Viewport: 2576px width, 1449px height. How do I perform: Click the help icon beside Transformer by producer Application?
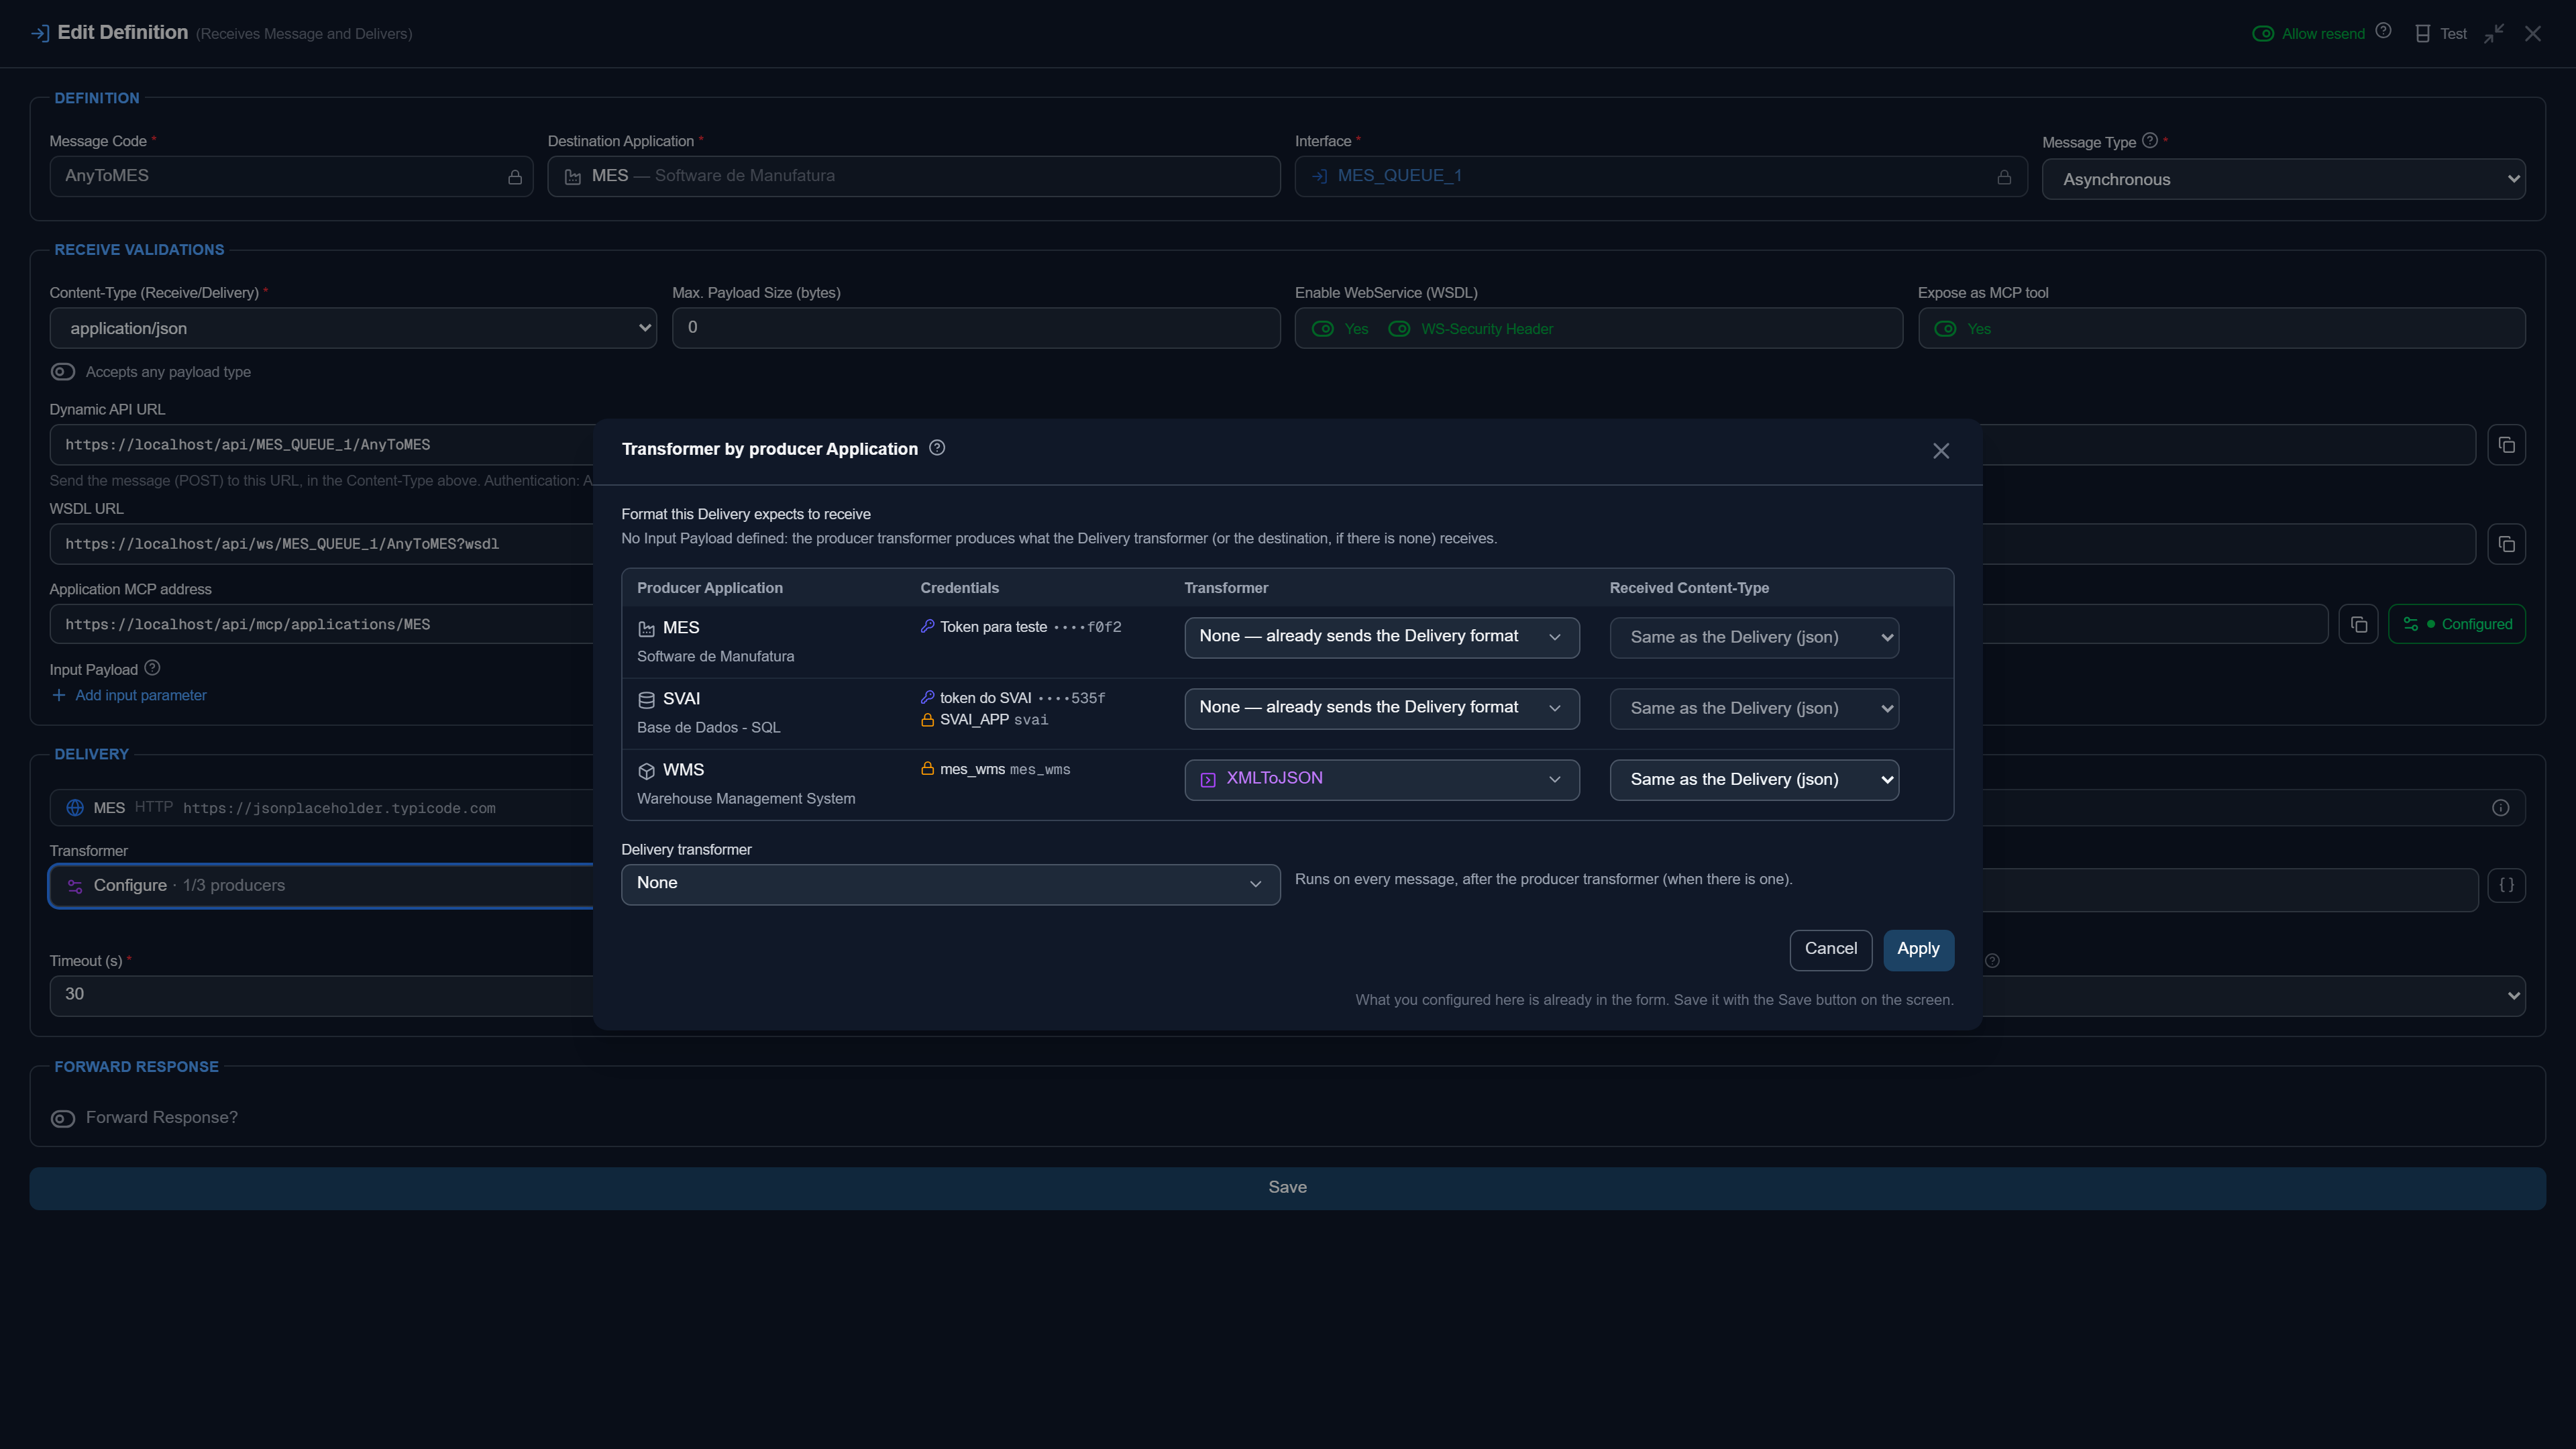click(x=937, y=448)
